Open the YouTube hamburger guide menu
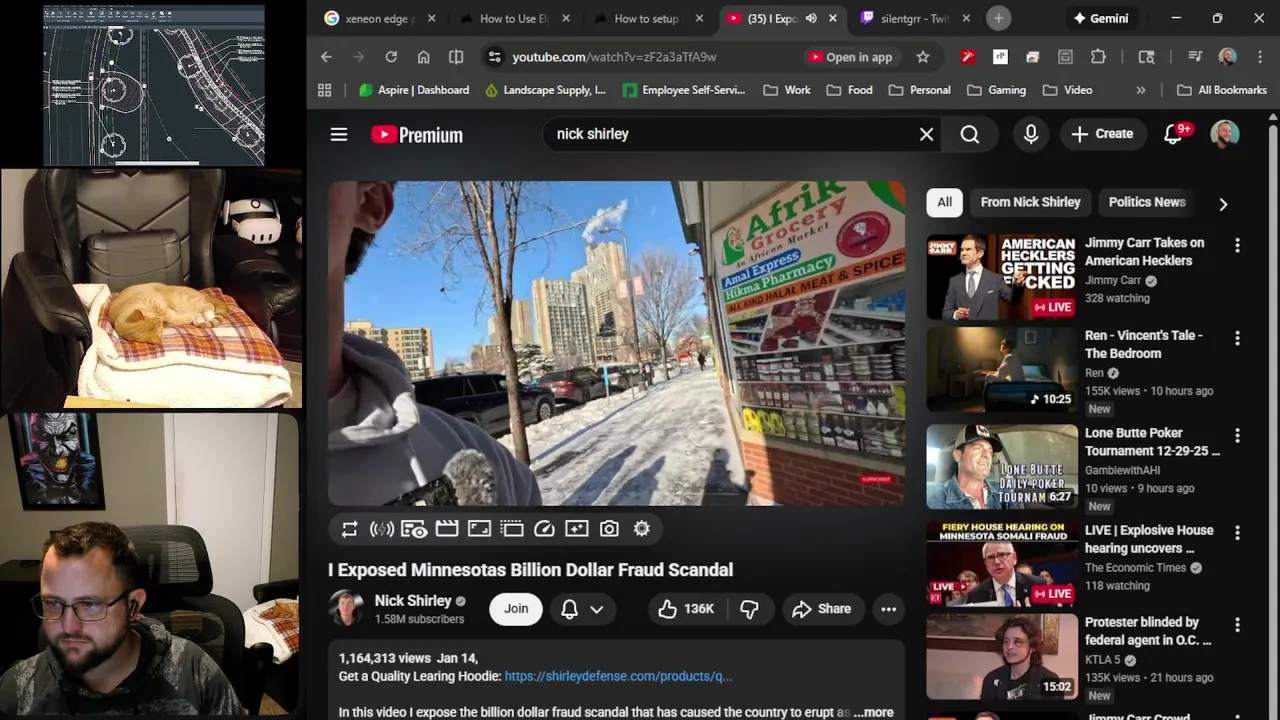 click(339, 134)
